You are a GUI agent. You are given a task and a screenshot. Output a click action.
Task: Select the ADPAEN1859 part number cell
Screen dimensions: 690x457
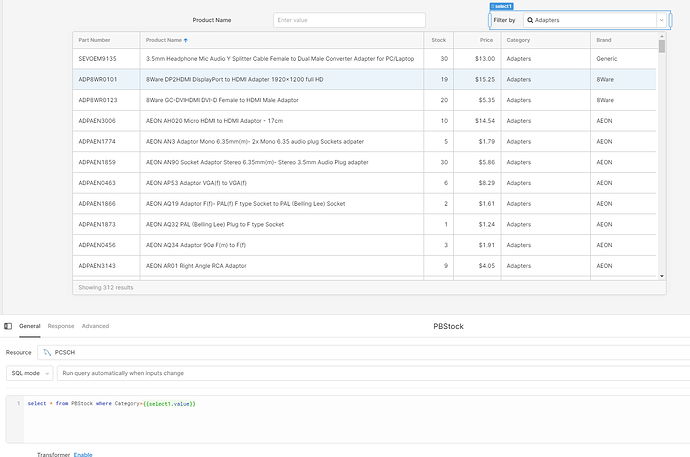[106, 162]
